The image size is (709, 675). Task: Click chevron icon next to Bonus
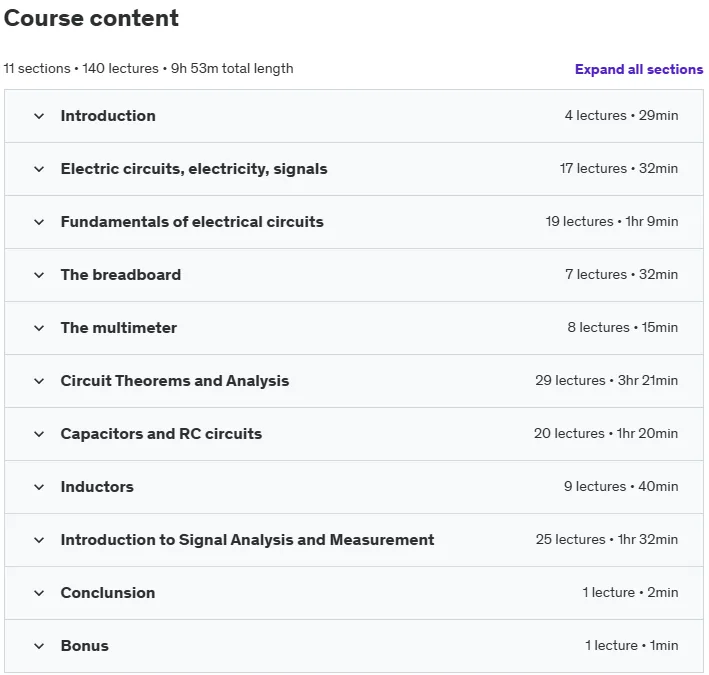coord(39,646)
